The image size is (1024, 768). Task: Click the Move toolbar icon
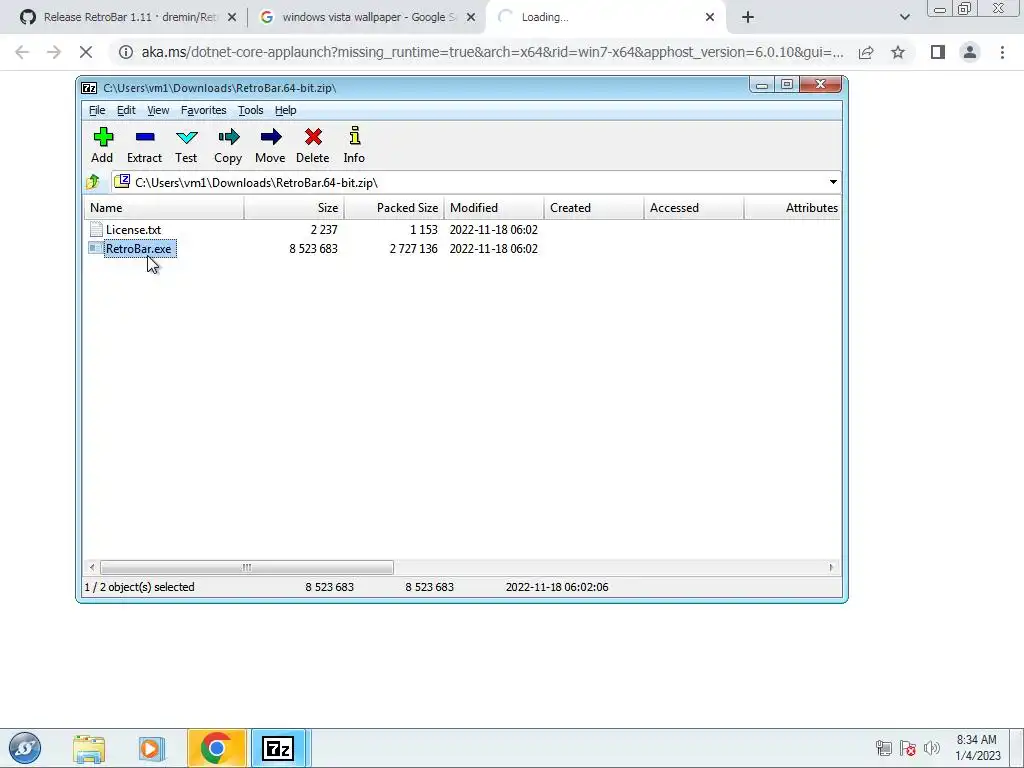270,137
